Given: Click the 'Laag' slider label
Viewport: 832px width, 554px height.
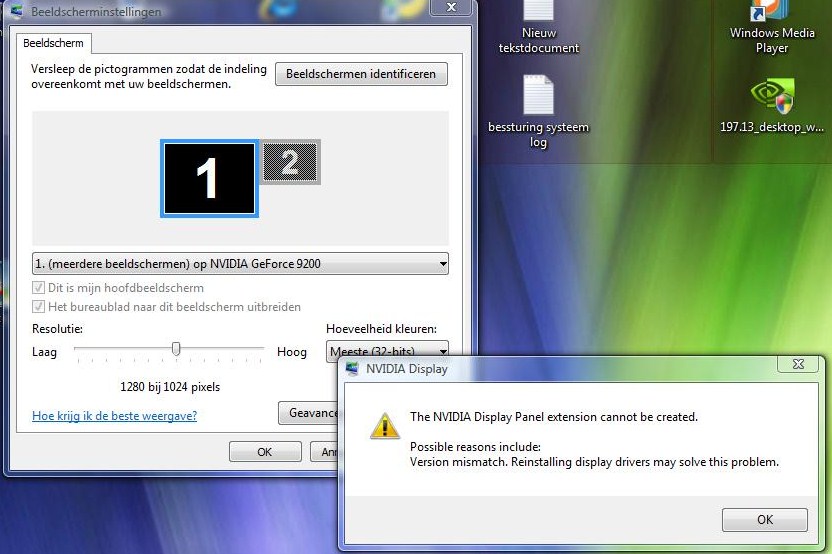Looking at the screenshot, I should (44, 352).
